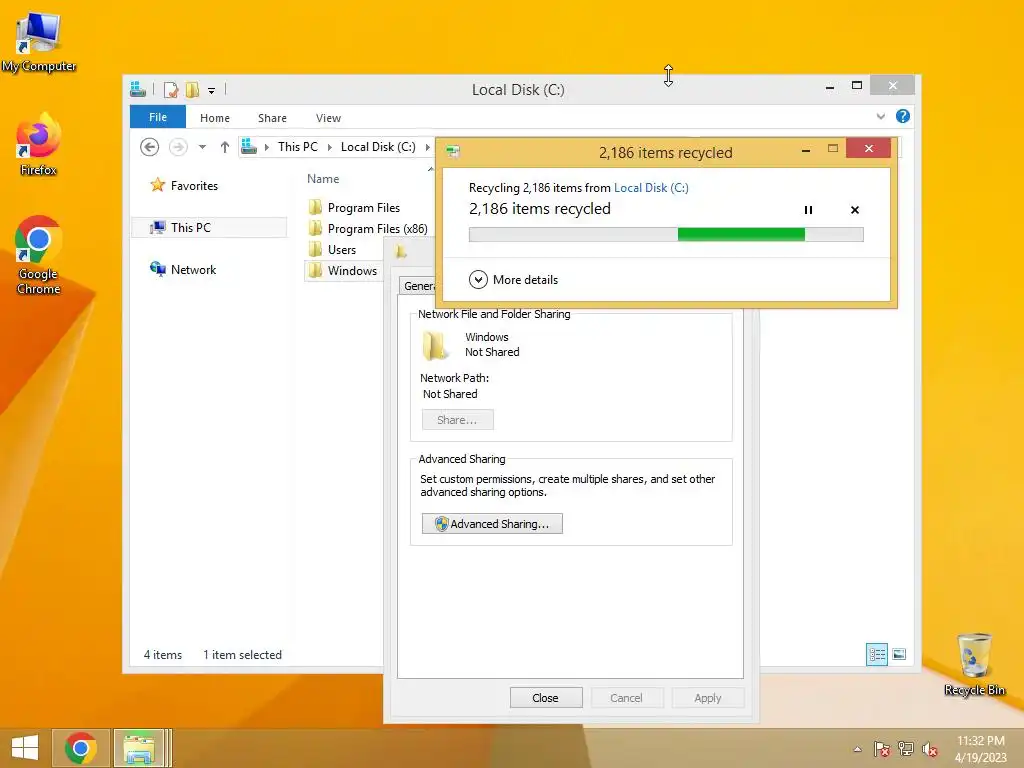Click the disabled Share... button
The height and width of the screenshot is (768, 1024).
point(457,420)
